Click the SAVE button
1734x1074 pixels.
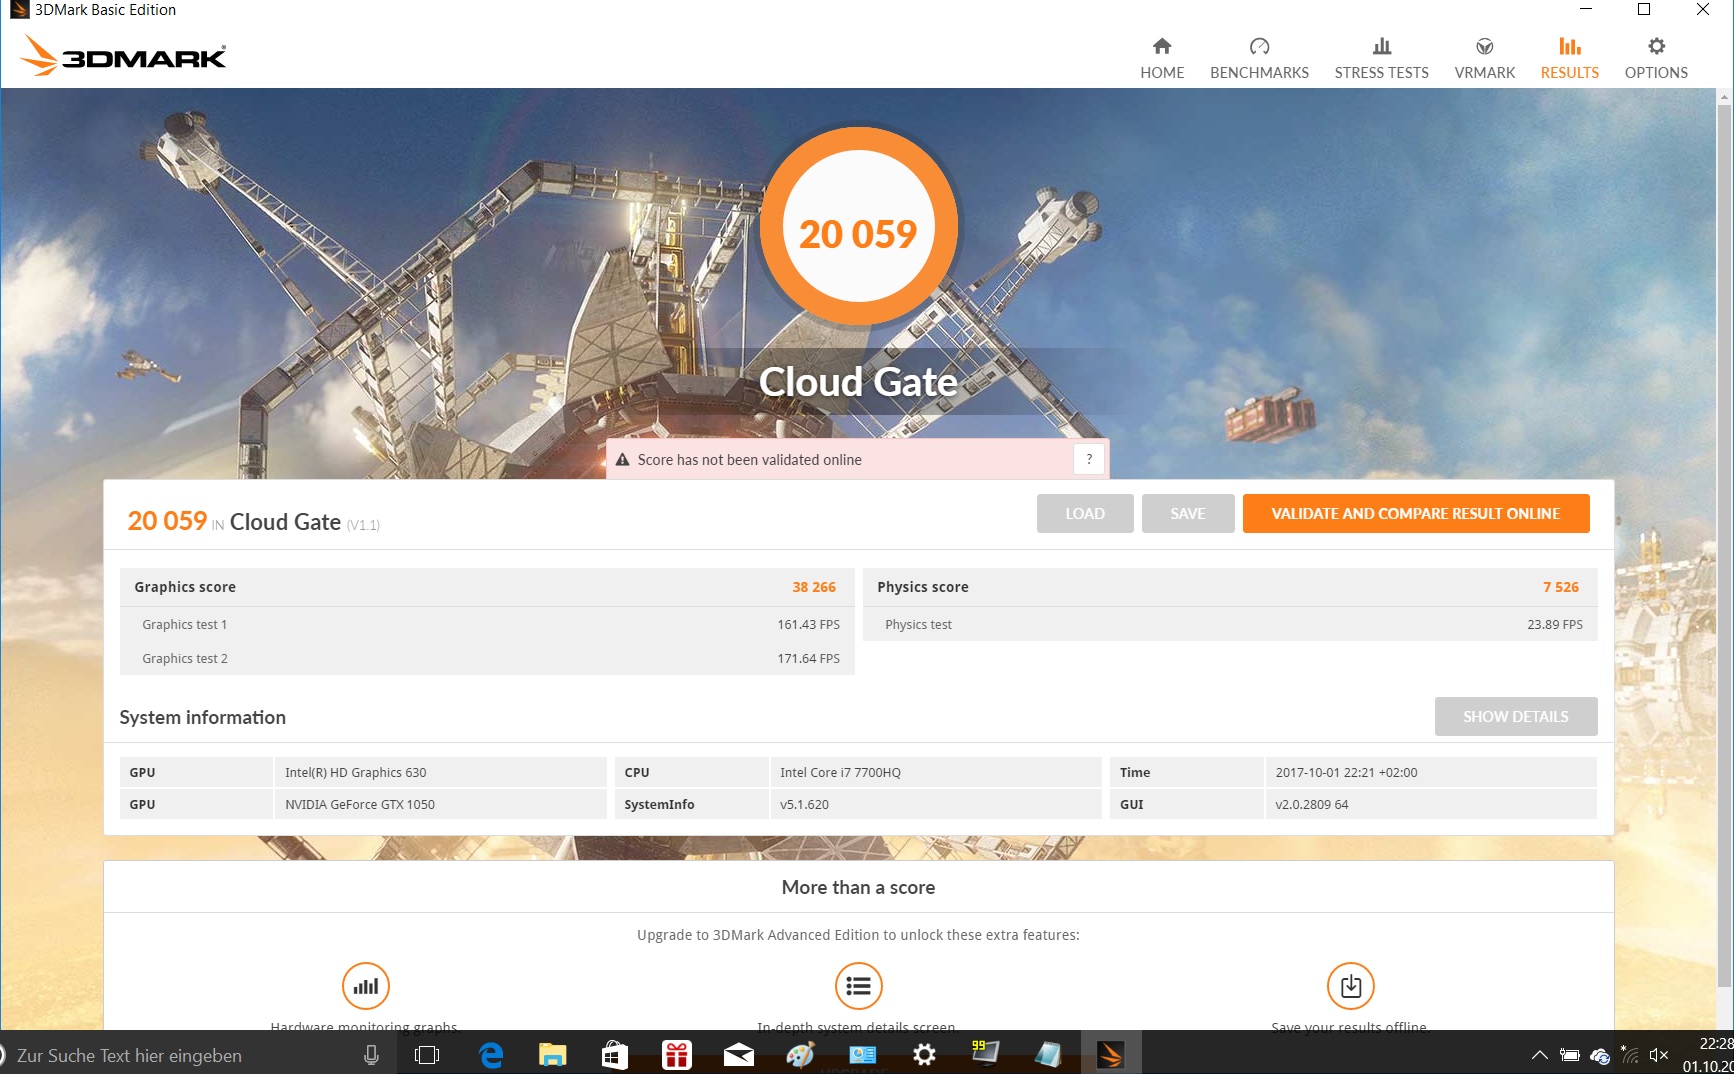[1188, 513]
